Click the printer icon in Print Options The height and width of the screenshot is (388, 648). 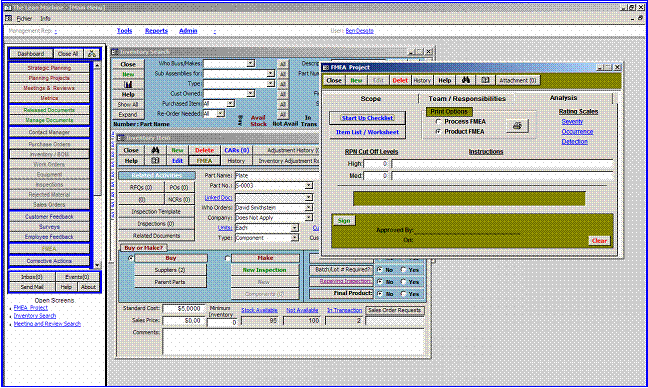pyautogui.click(x=517, y=126)
